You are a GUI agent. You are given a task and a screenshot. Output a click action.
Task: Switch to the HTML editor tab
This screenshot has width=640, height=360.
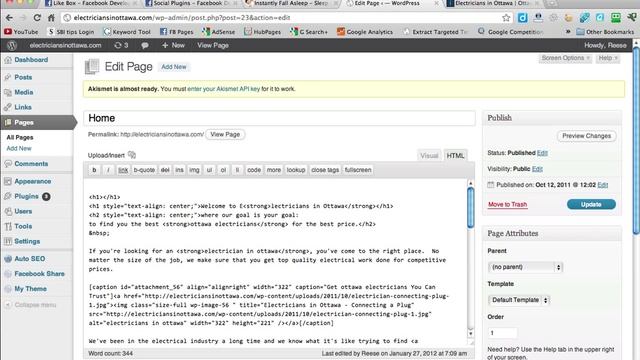point(455,156)
